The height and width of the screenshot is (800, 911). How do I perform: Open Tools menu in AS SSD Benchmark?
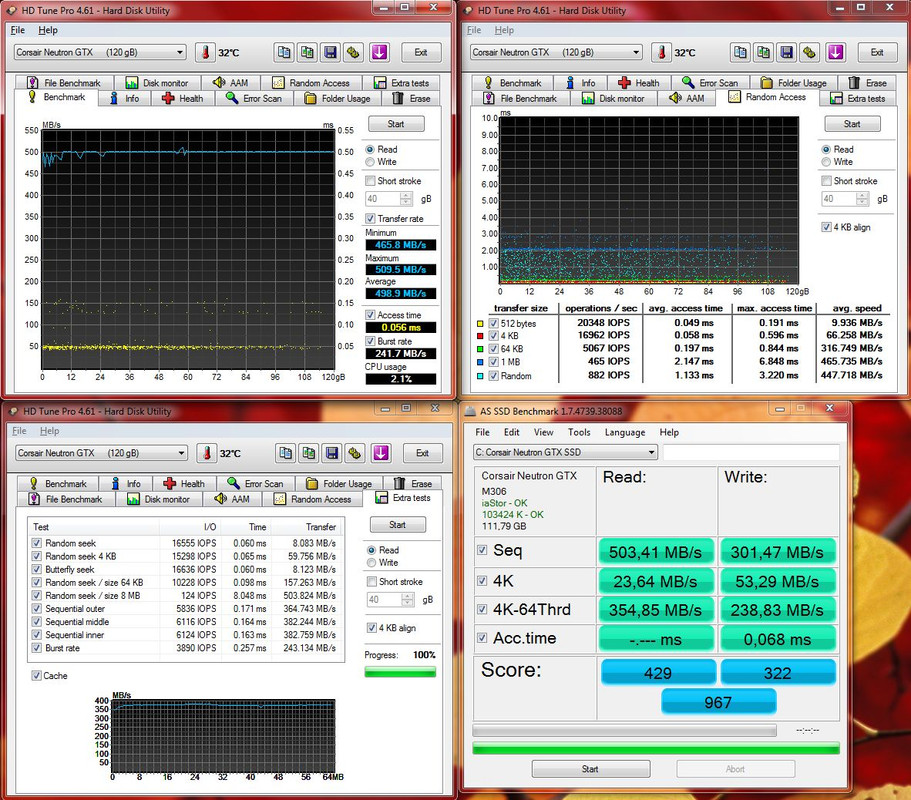(x=579, y=432)
